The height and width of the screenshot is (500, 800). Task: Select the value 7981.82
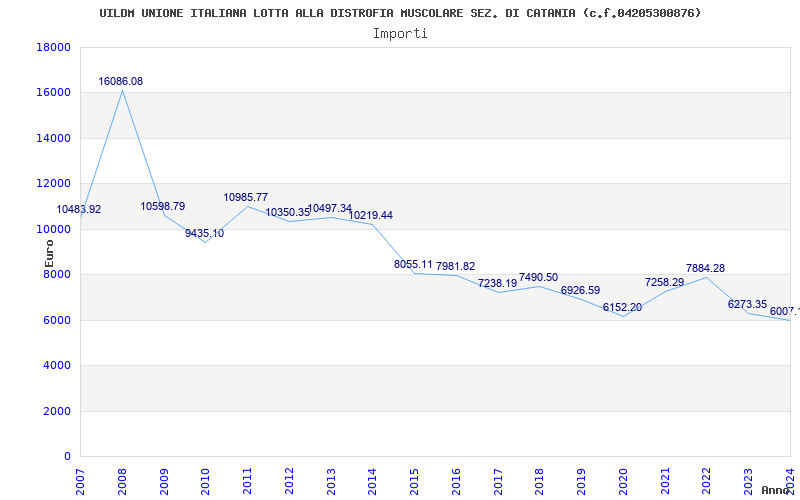click(455, 266)
